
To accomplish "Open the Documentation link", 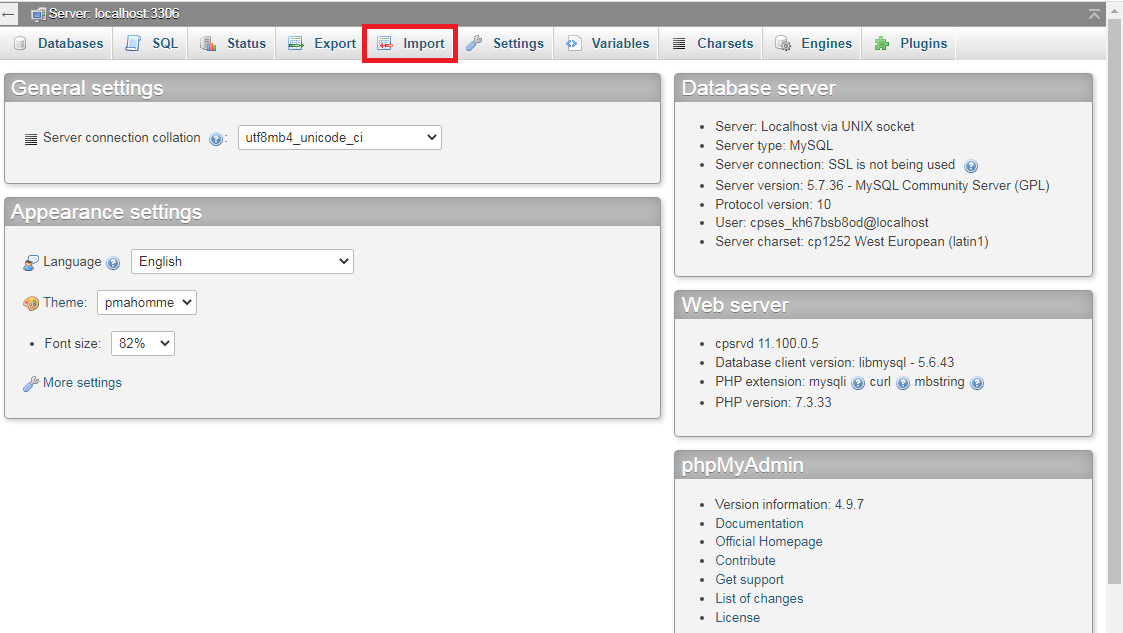I will click(x=759, y=523).
